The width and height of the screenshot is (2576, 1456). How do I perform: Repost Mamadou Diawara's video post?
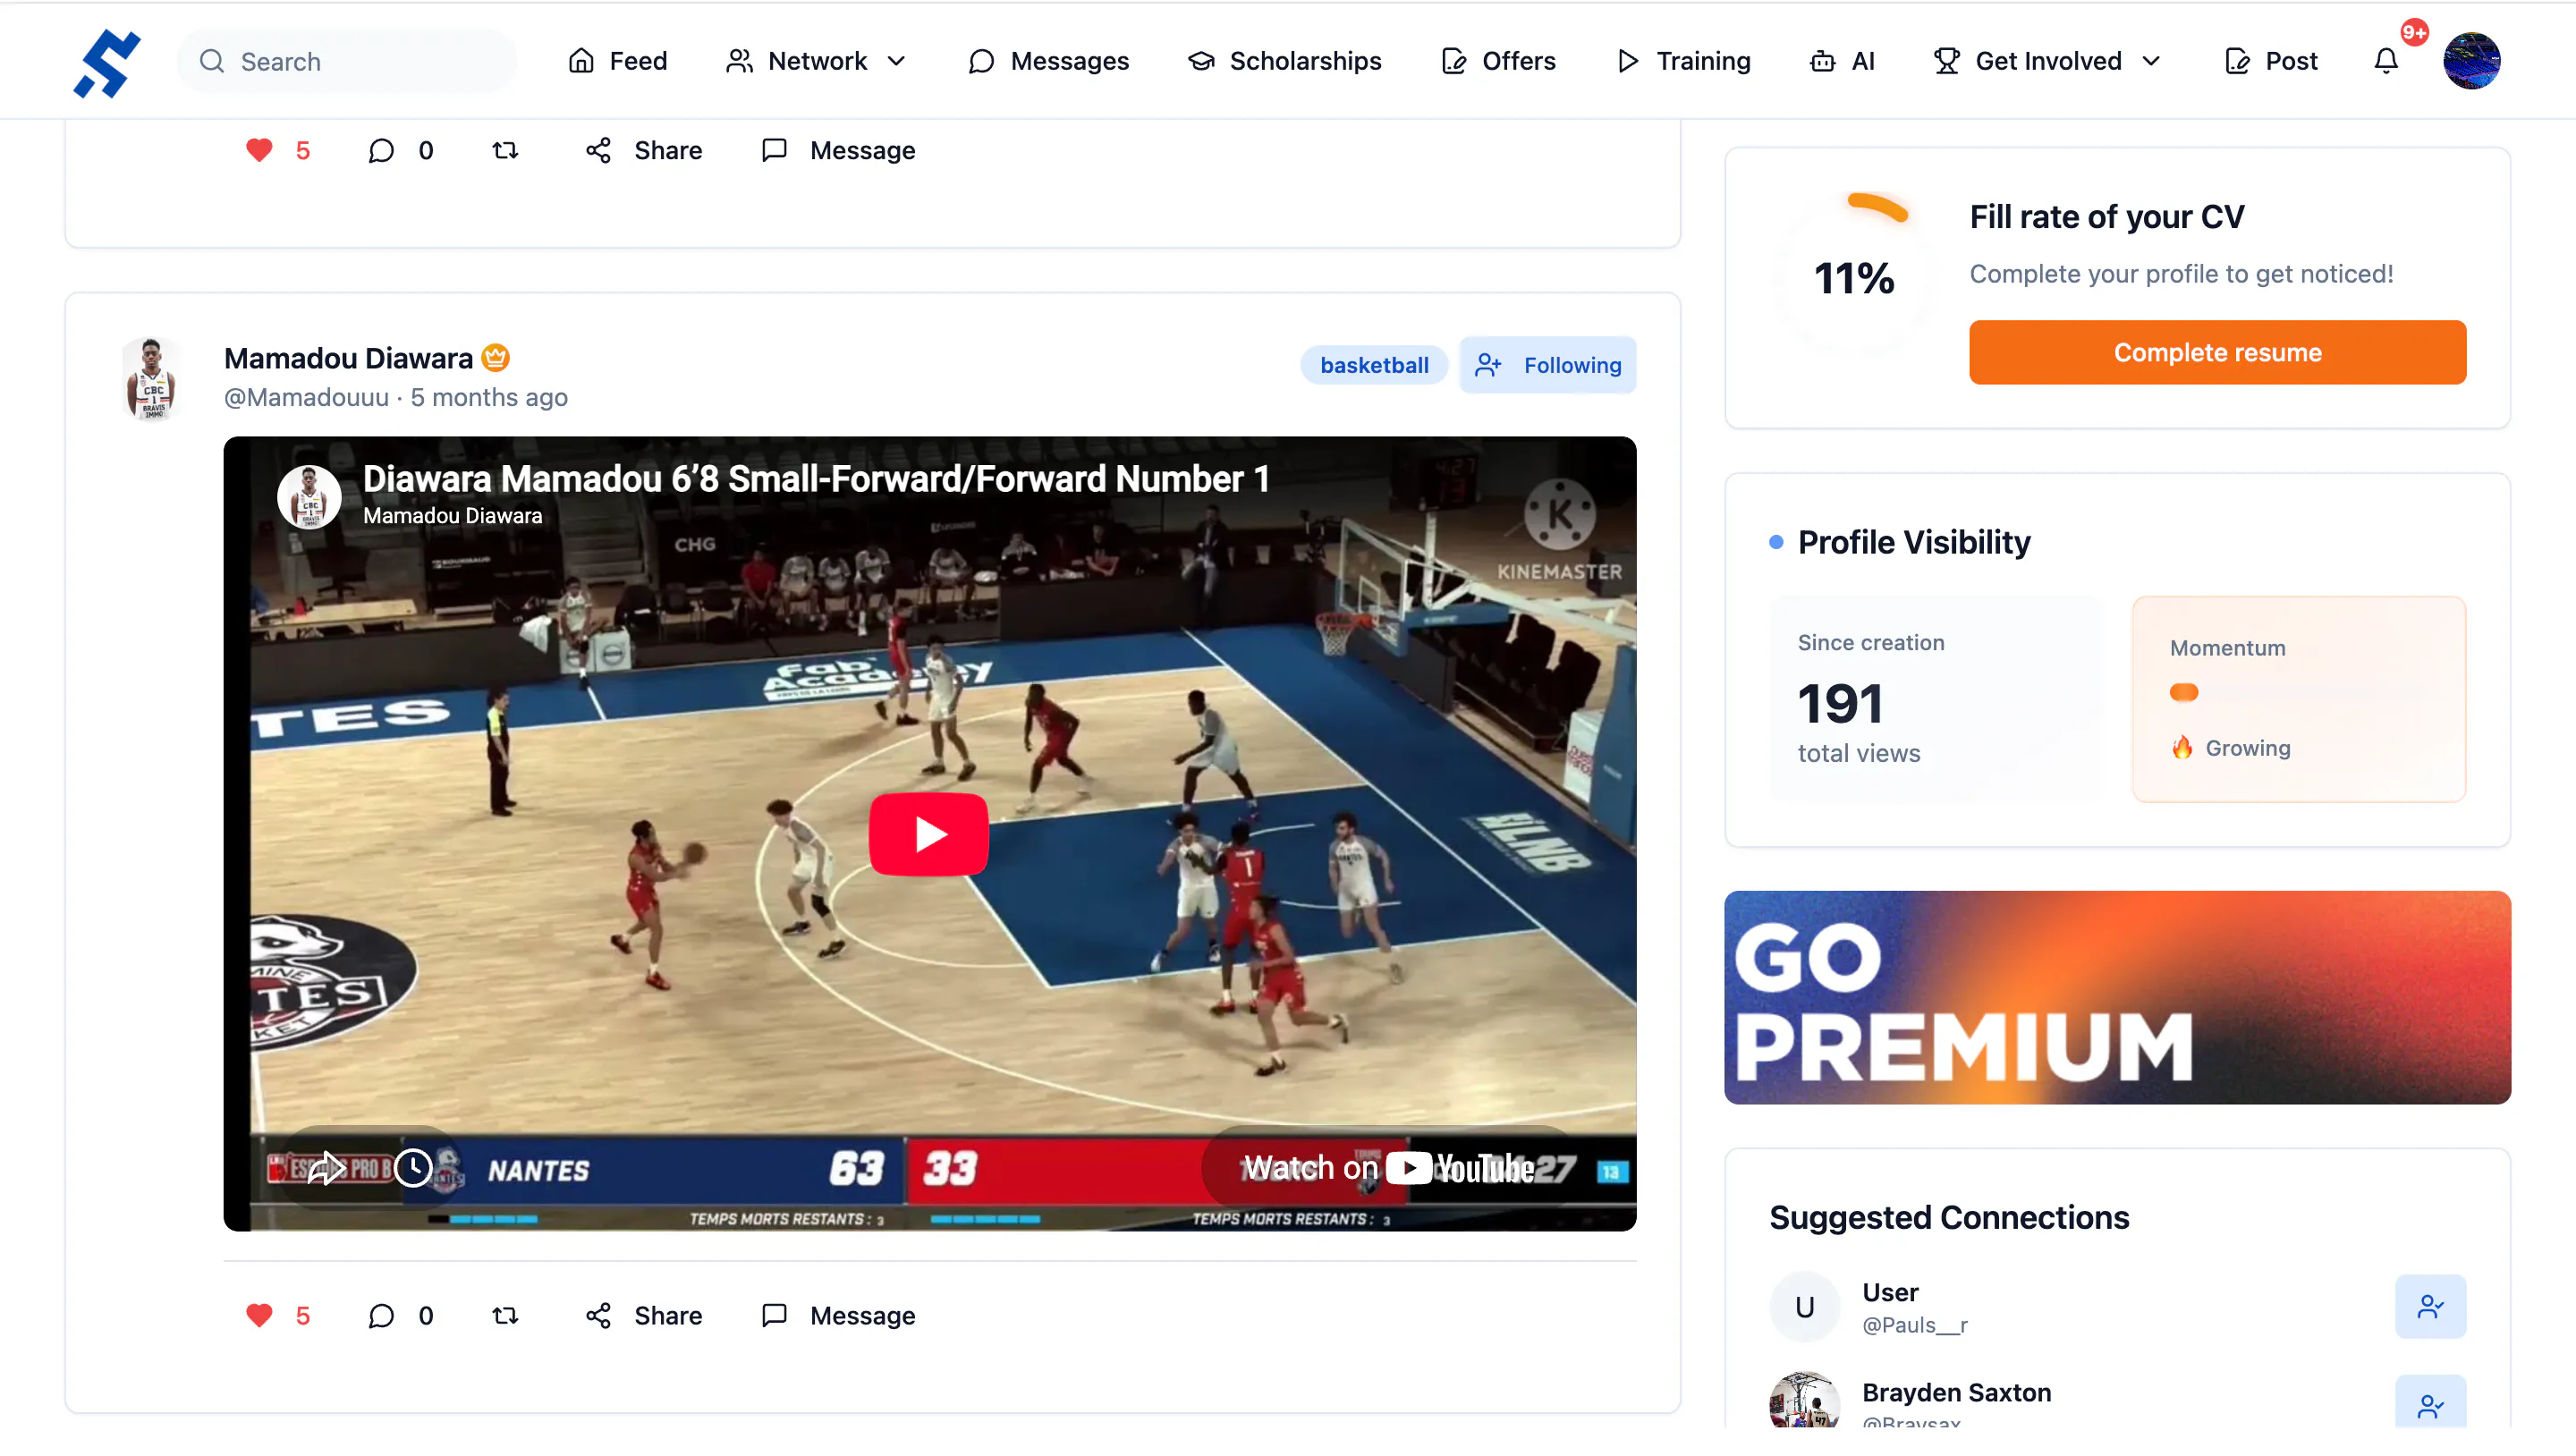coord(505,1315)
